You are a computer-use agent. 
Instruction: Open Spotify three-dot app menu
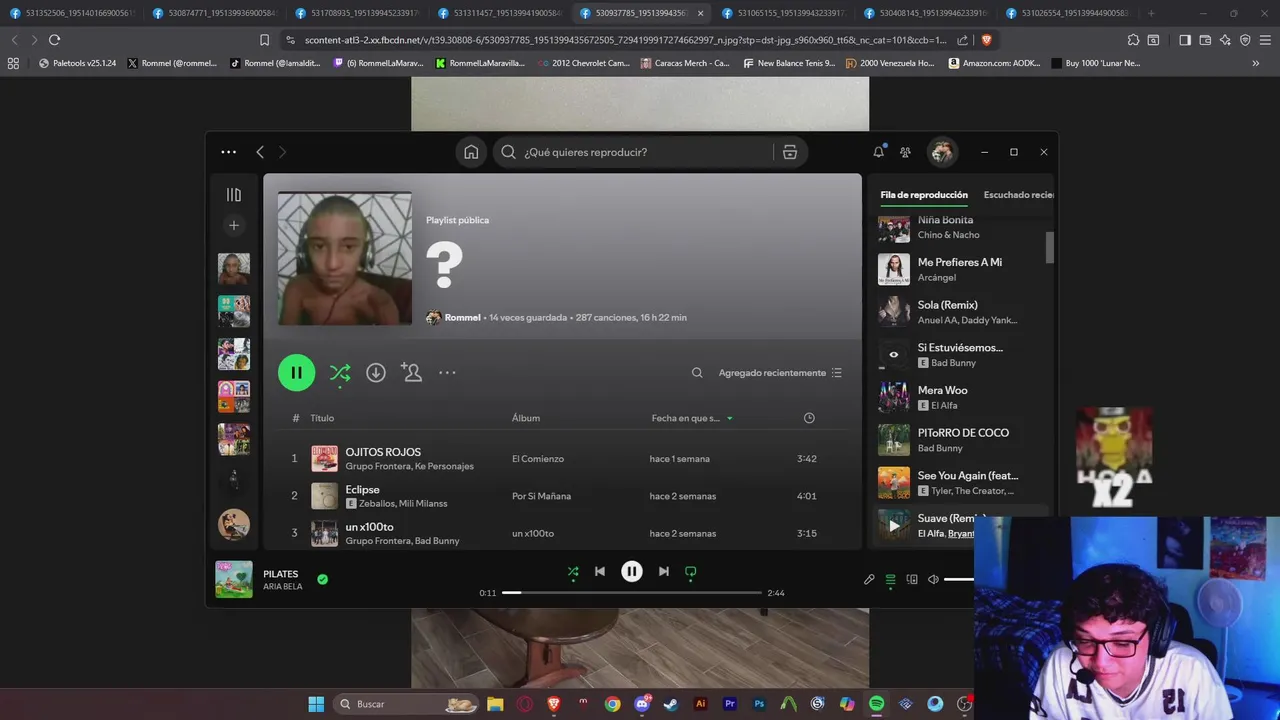click(228, 152)
